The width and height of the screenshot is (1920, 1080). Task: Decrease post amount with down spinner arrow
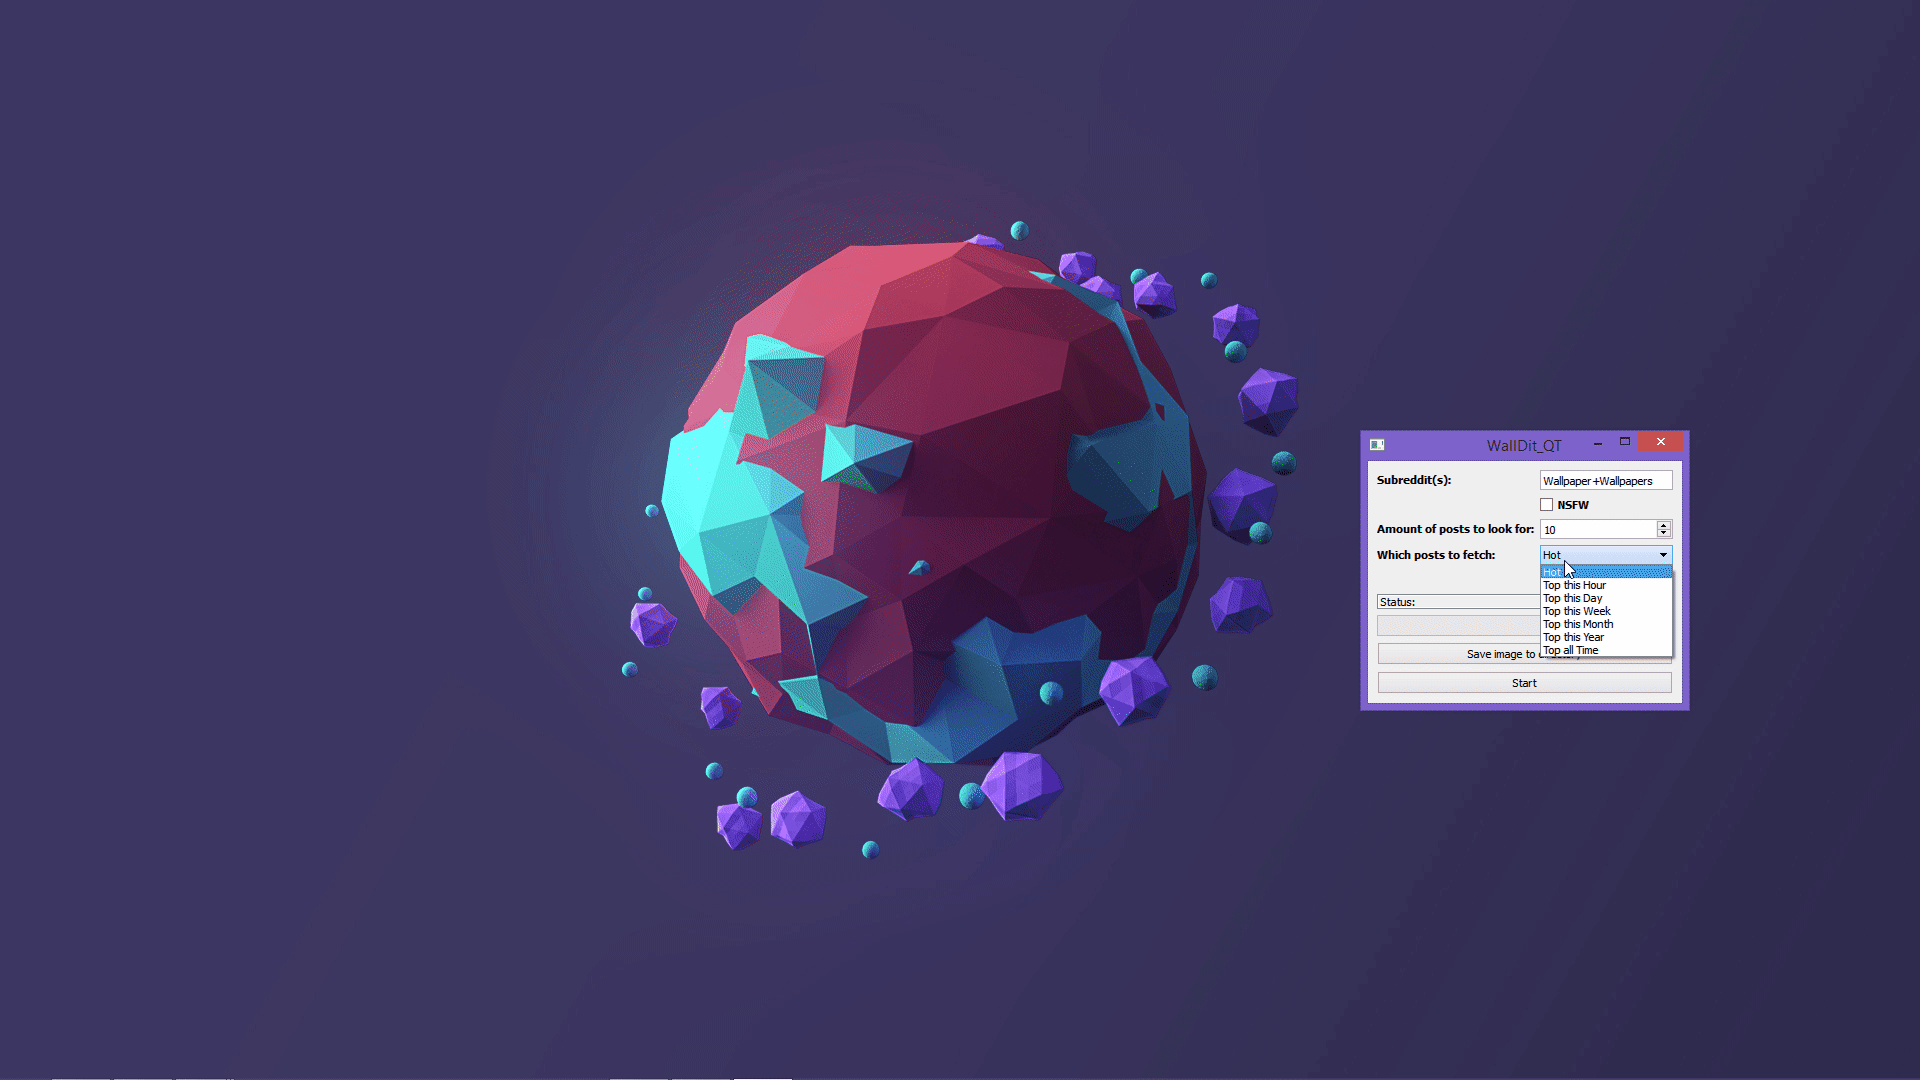1664,533
